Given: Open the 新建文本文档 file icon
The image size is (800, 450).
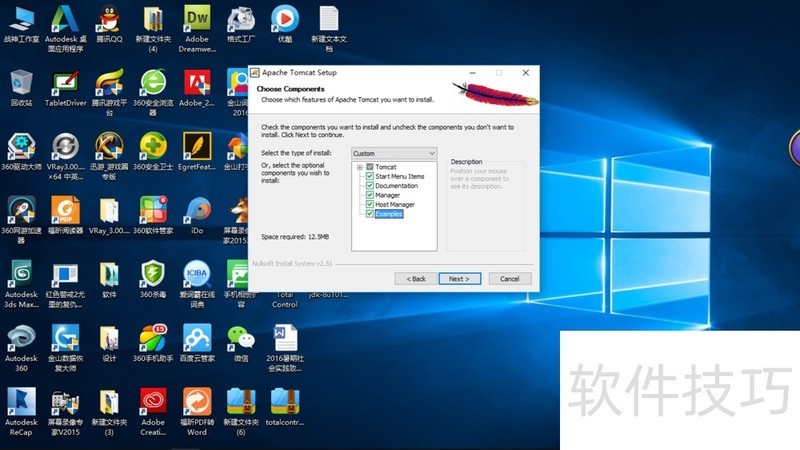Looking at the screenshot, I should tap(329, 20).
